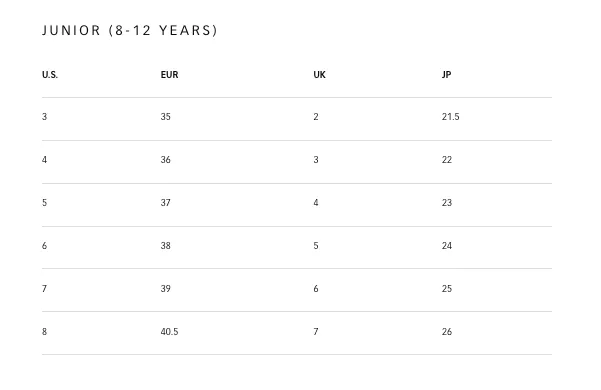
Task: Click JP size 25 cell
Action: pos(447,288)
